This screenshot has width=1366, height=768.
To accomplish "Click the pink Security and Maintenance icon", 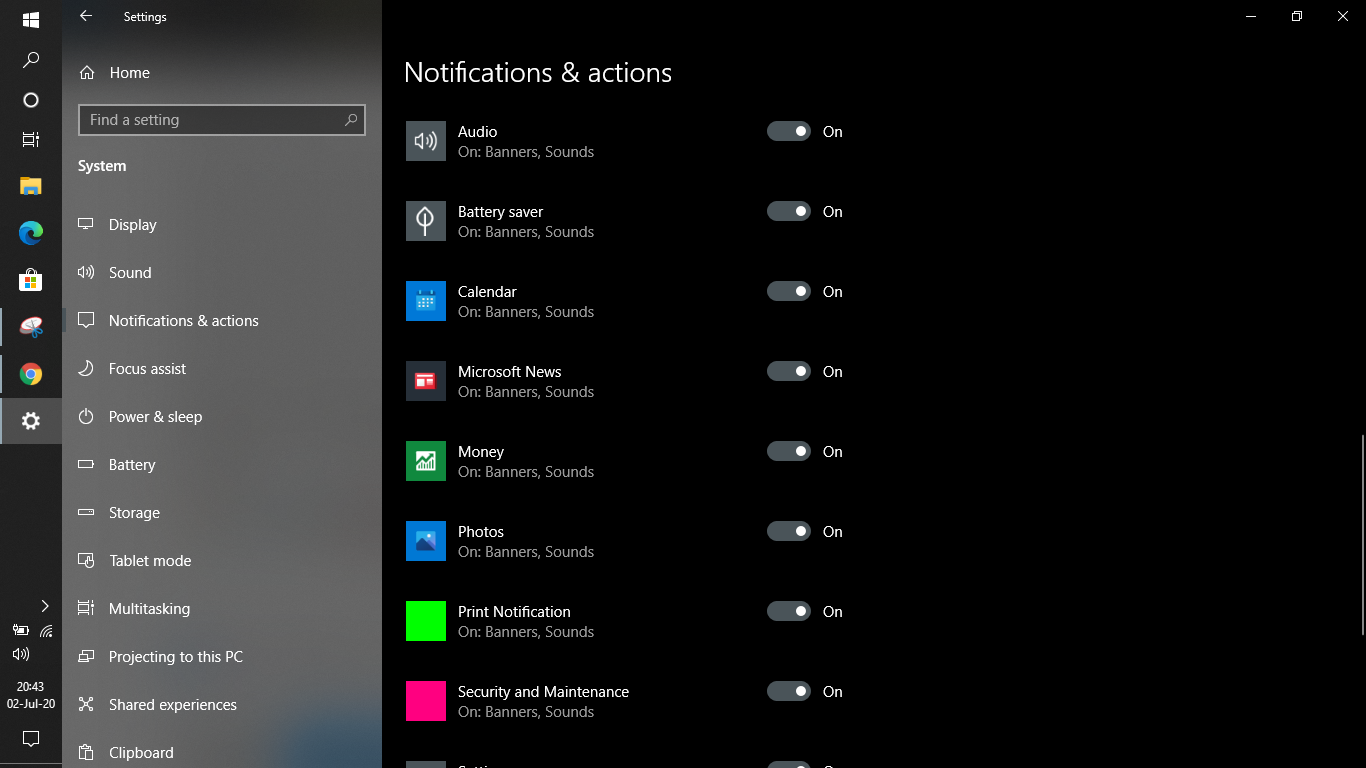I will [426, 701].
